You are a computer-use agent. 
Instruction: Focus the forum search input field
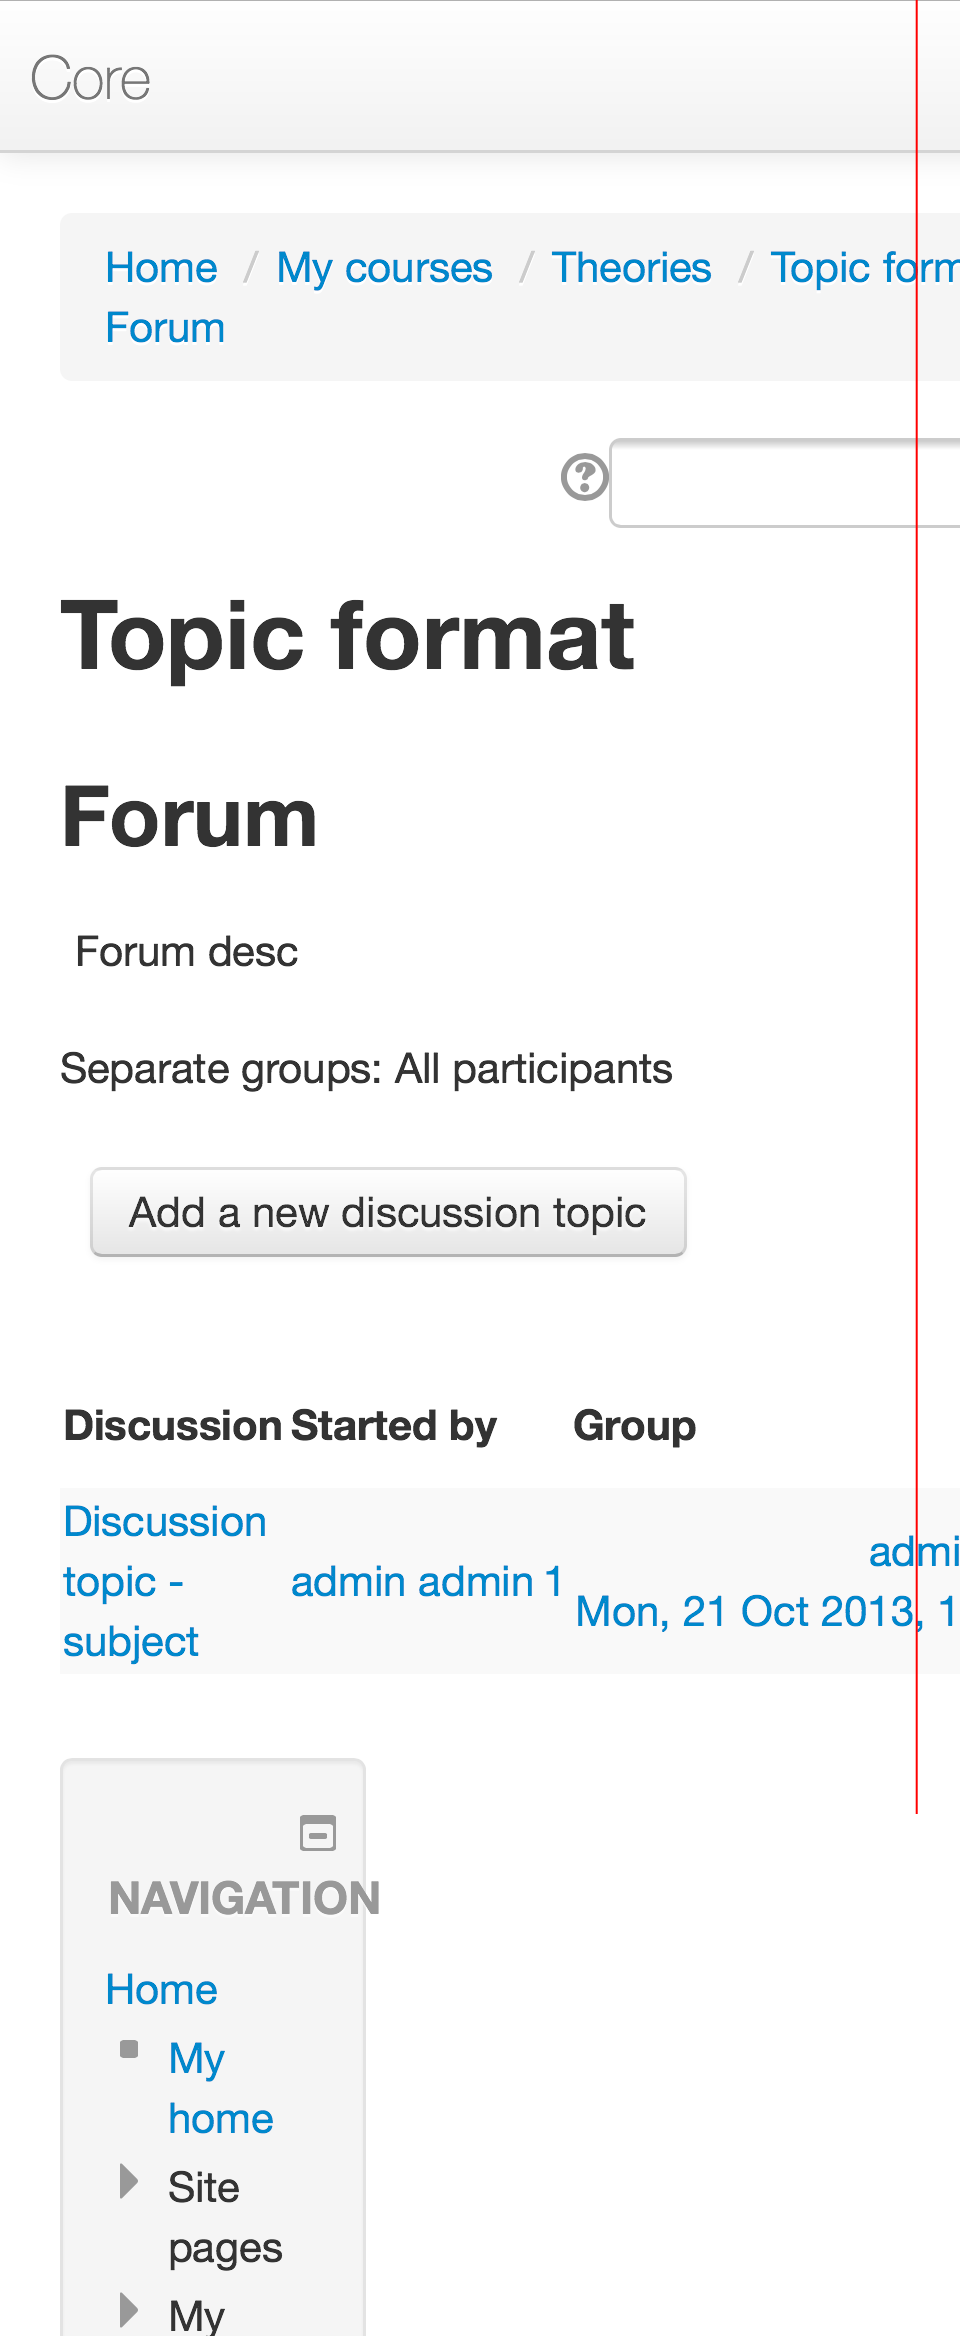[786, 482]
